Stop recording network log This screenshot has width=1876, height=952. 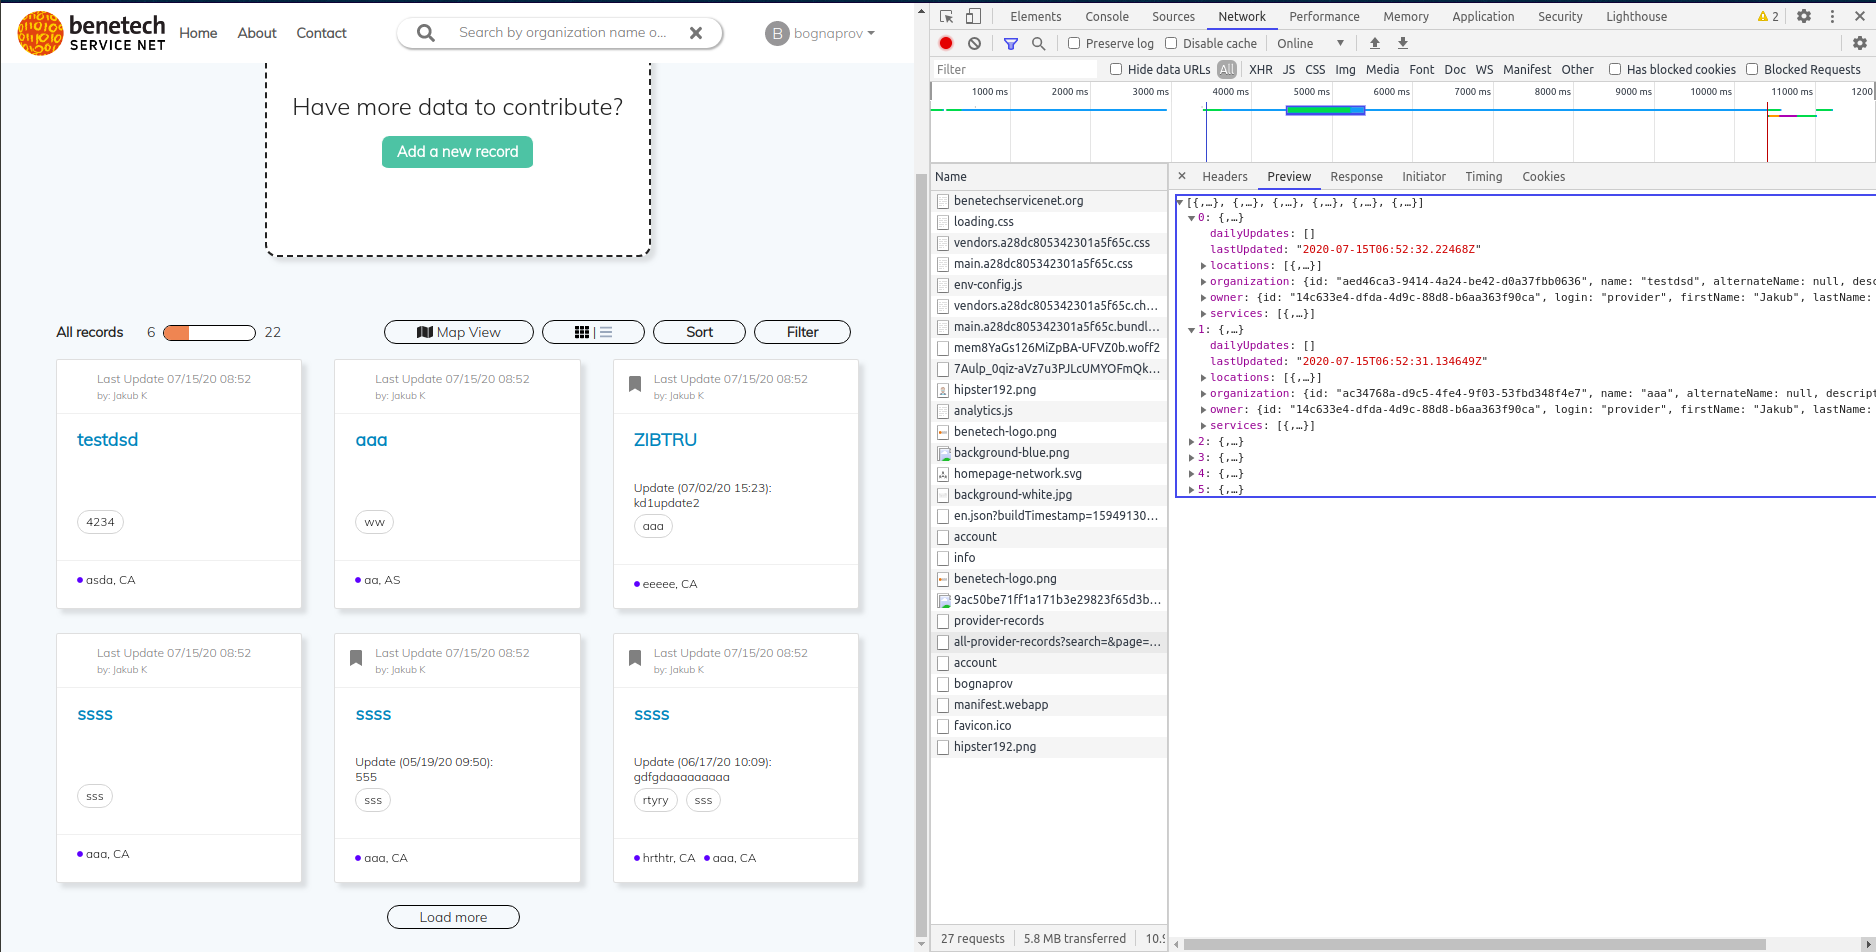click(x=944, y=43)
